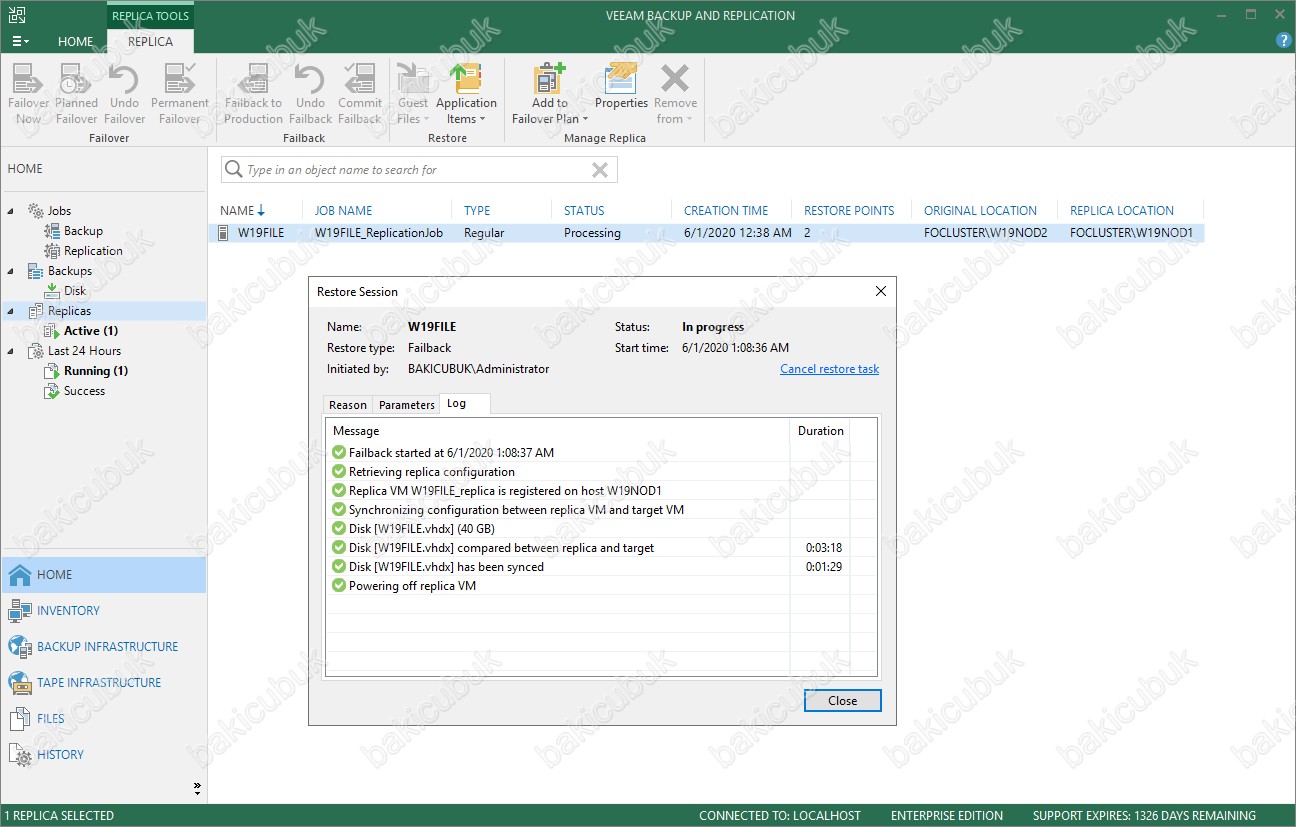Collapse the Jobs tree node
Screen dimensions: 1296x827
click(x=11, y=211)
